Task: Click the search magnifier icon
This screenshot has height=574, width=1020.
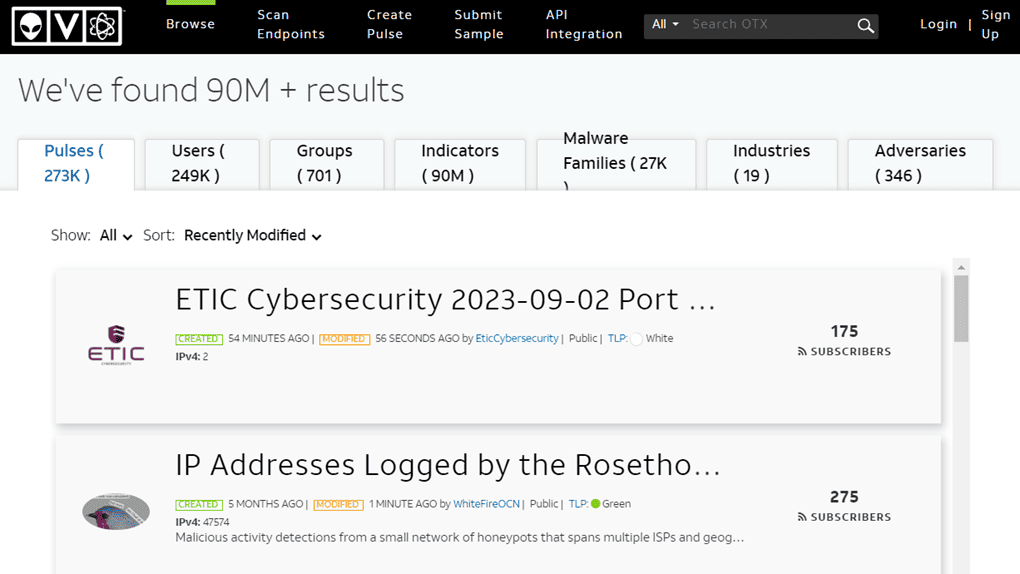Action: tap(865, 26)
